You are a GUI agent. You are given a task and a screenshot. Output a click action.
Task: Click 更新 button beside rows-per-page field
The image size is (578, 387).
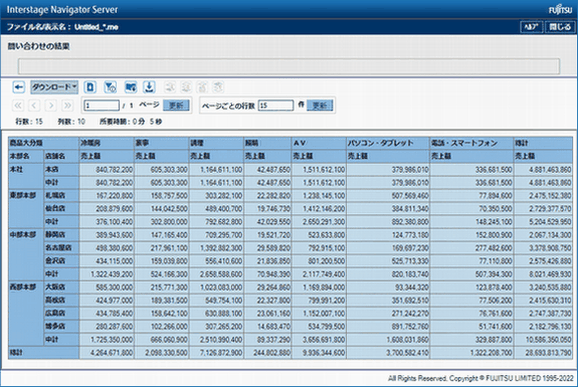coord(320,106)
